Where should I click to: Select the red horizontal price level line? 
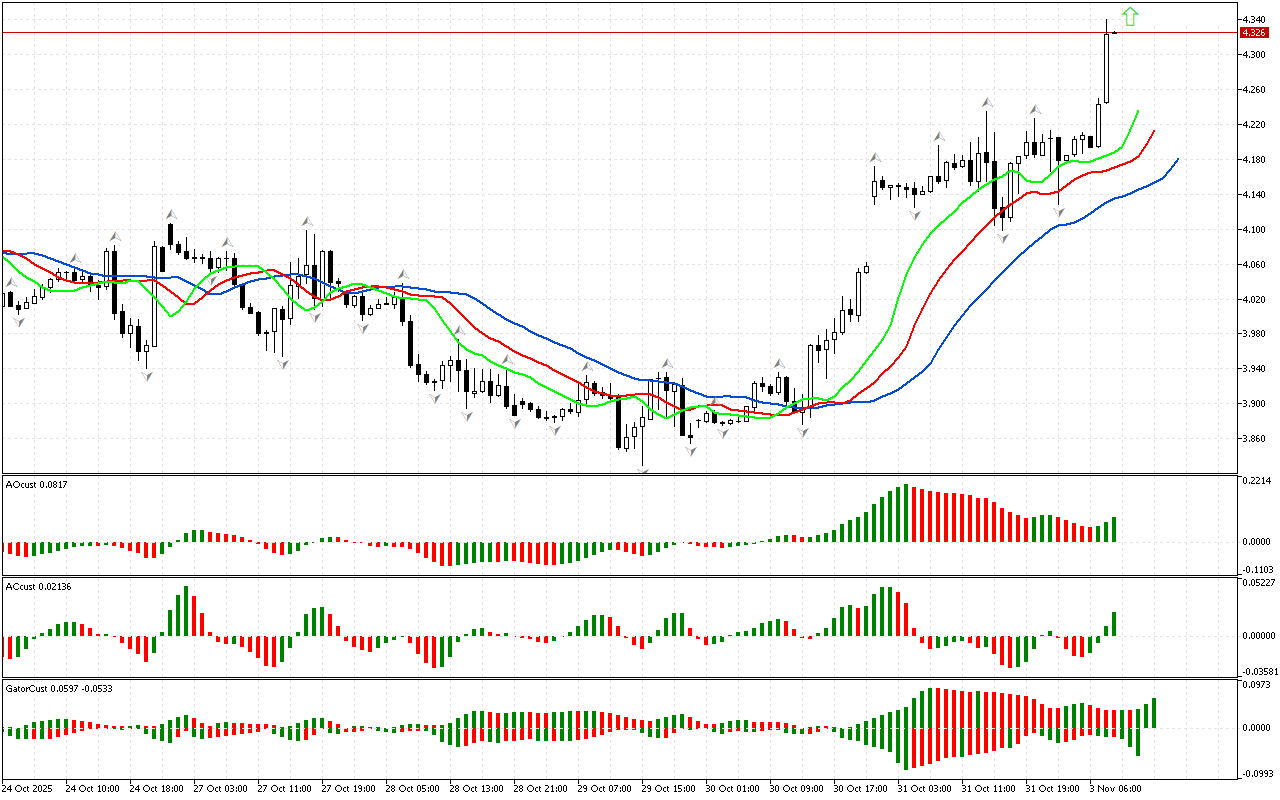point(600,32)
